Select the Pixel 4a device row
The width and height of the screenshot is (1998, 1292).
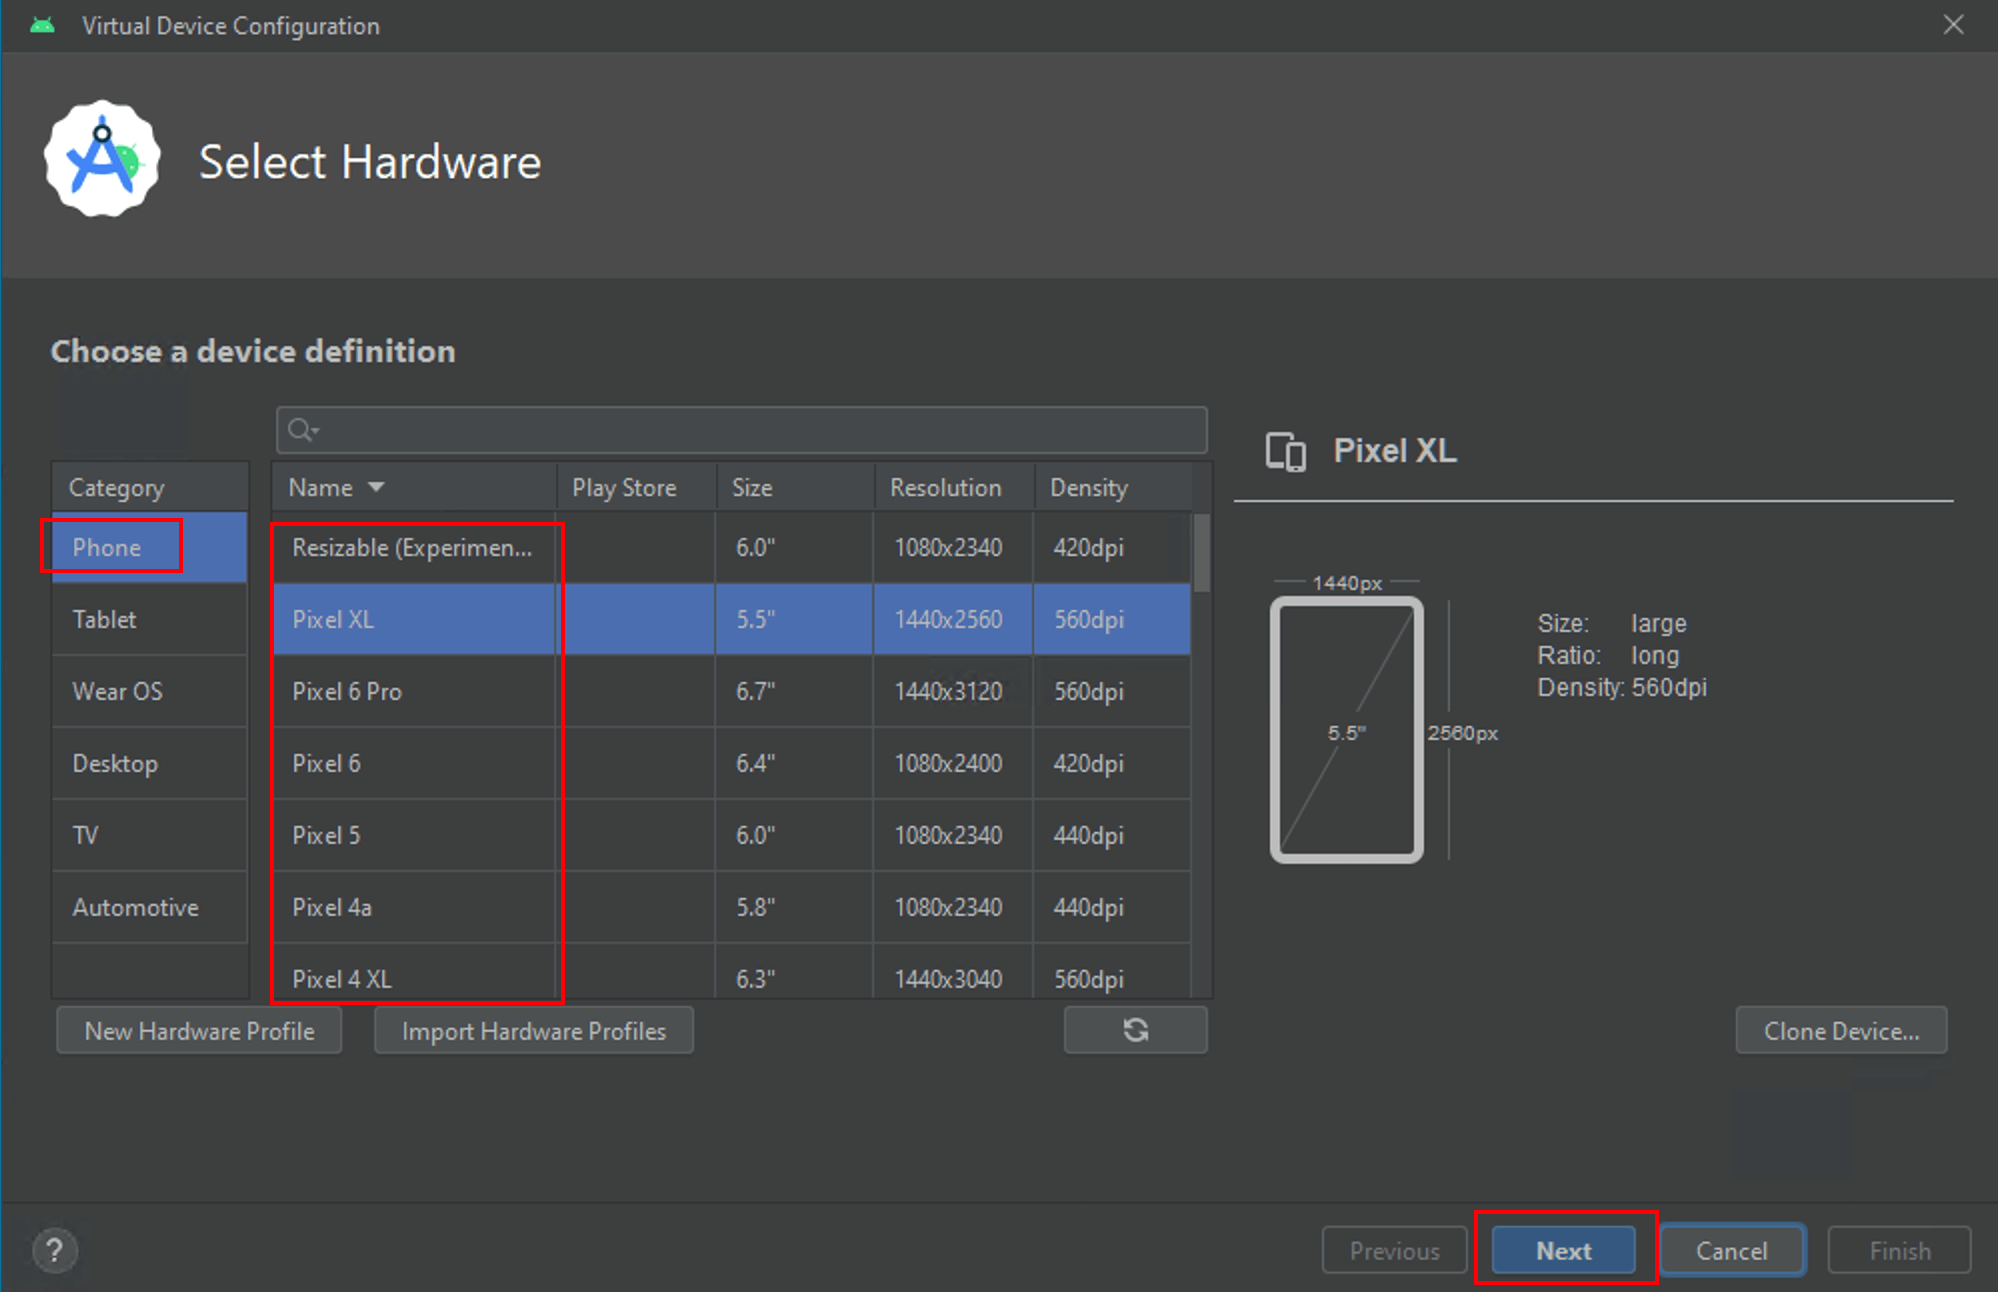[x=731, y=907]
